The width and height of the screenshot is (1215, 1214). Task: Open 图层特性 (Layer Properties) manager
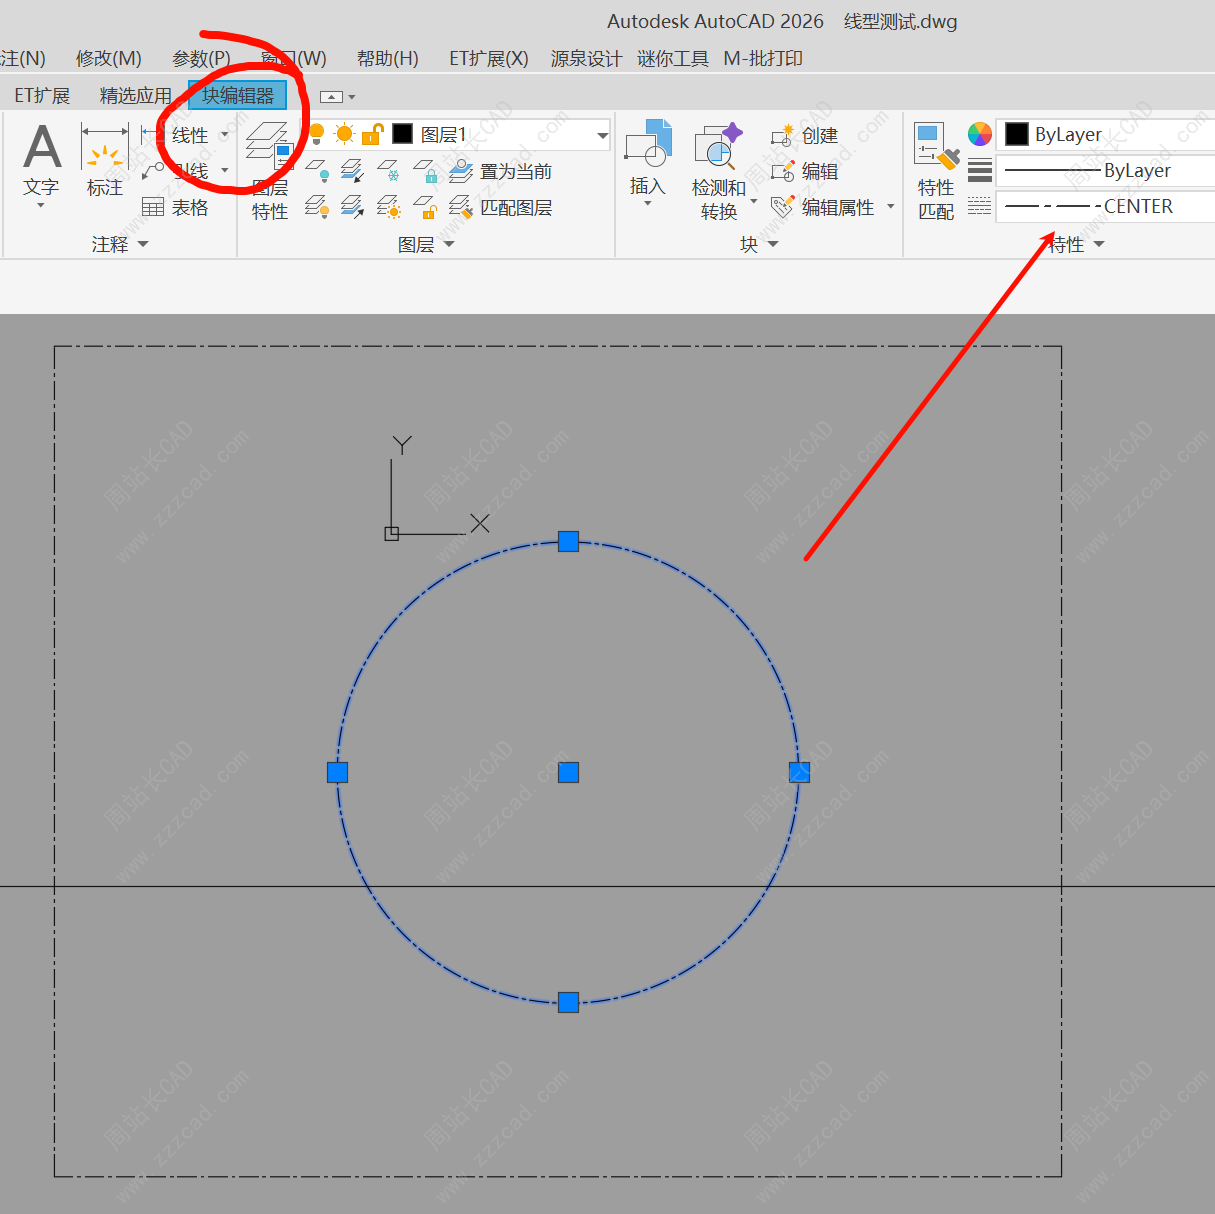click(x=268, y=170)
